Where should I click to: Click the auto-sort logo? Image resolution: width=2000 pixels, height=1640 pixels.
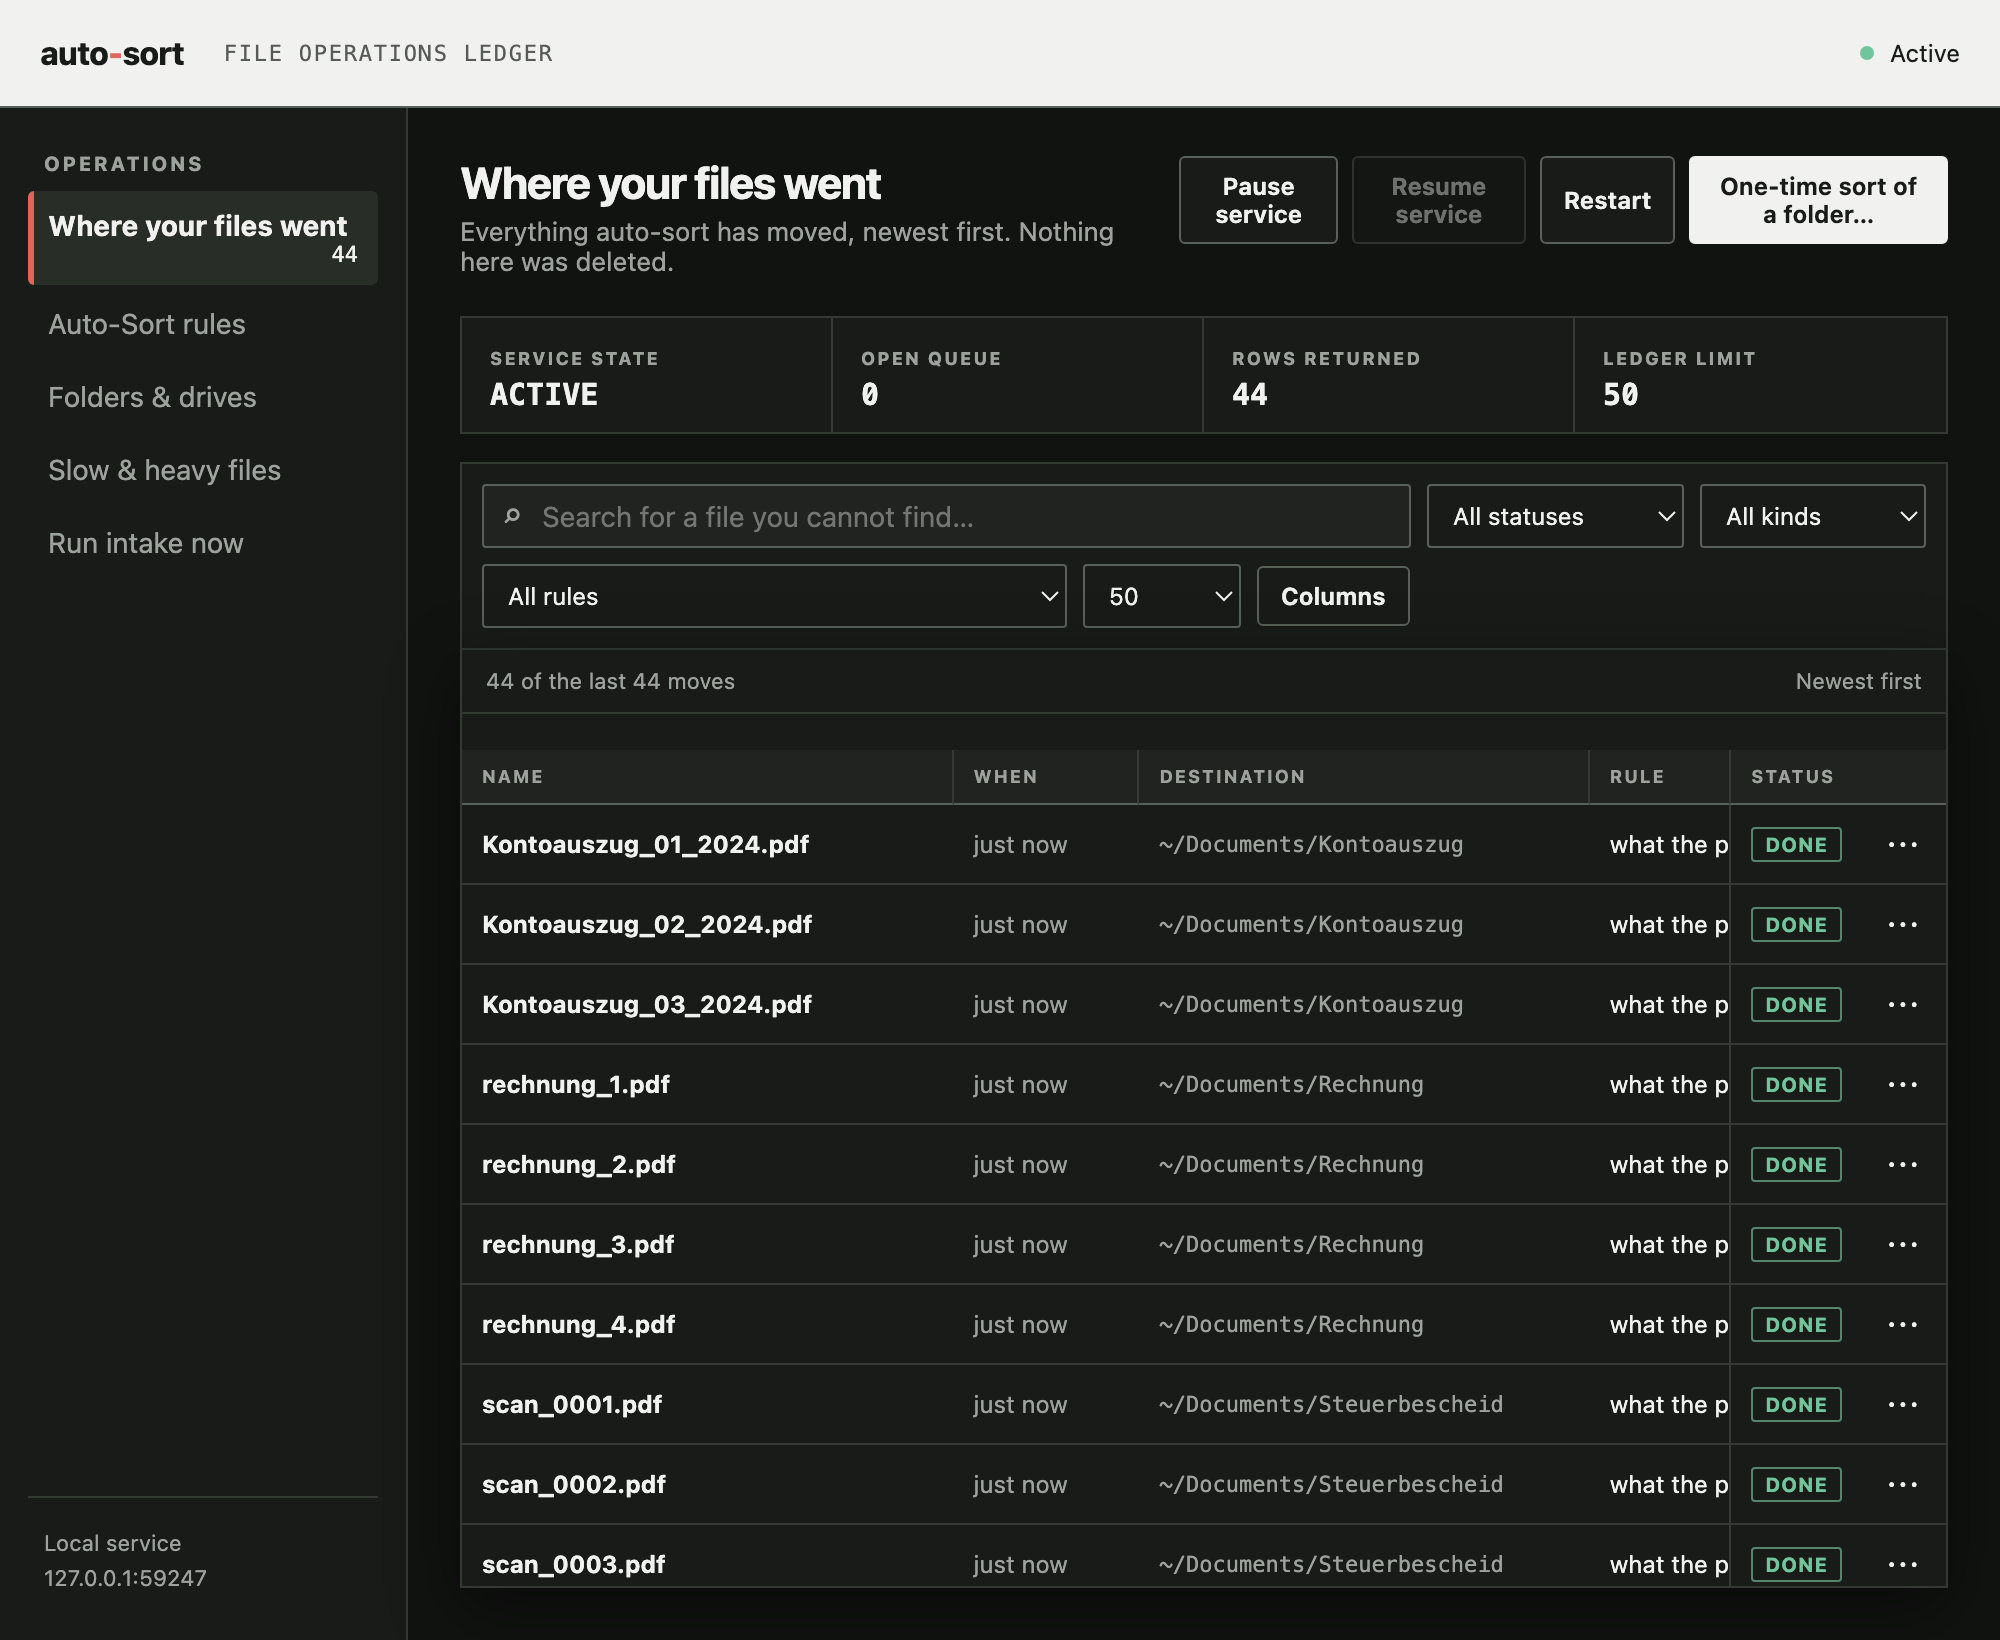[112, 53]
